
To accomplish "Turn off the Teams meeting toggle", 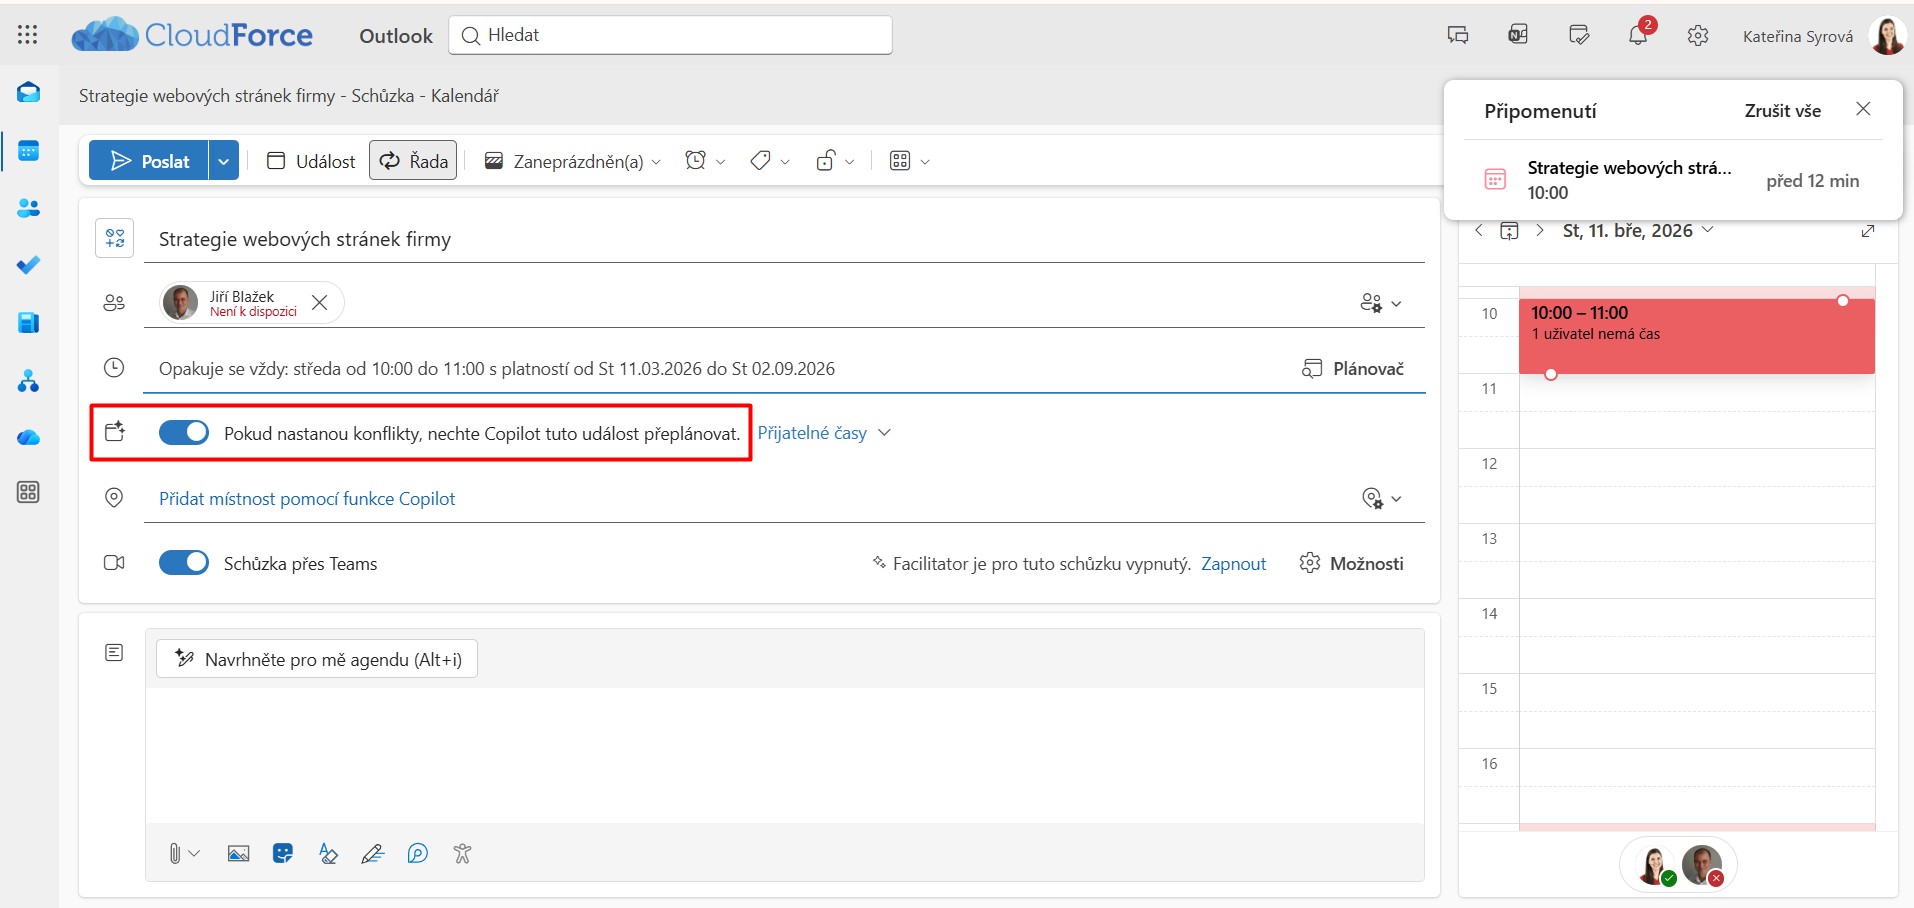I will click(x=184, y=563).
